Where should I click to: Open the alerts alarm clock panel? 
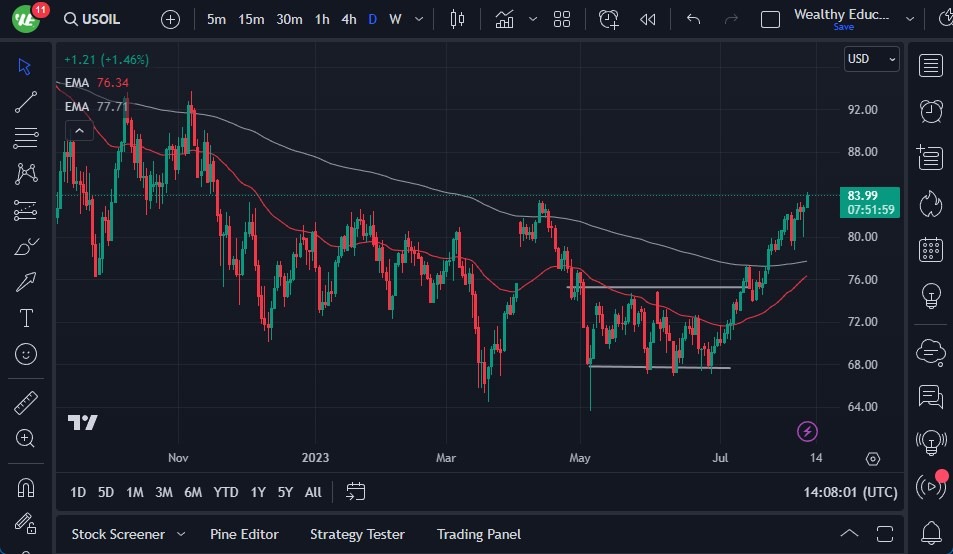(x=931, y=110)
